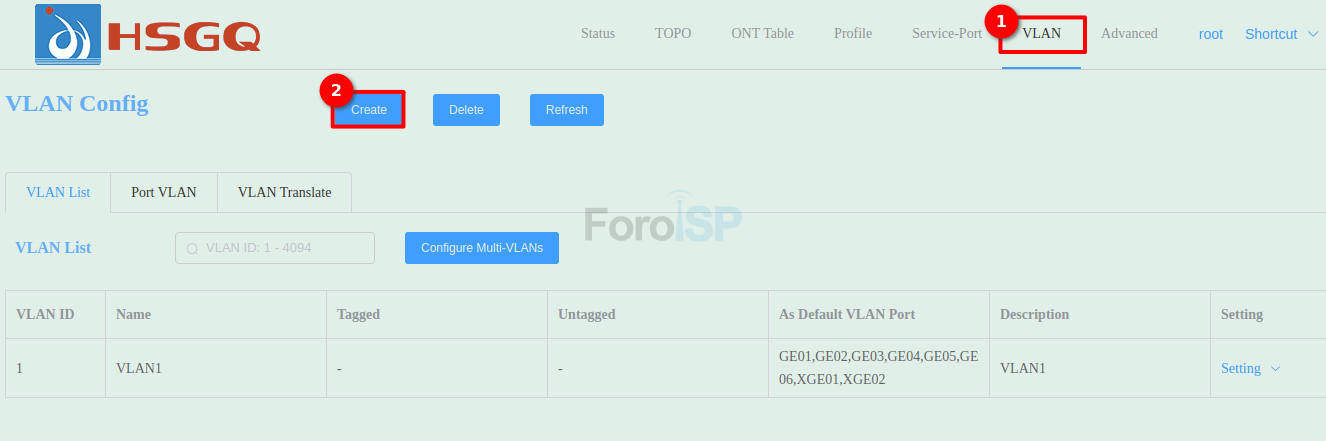Click the VLAN1 description cell
This screenshot has width=1326, height=441.
tap(1099, 368)
